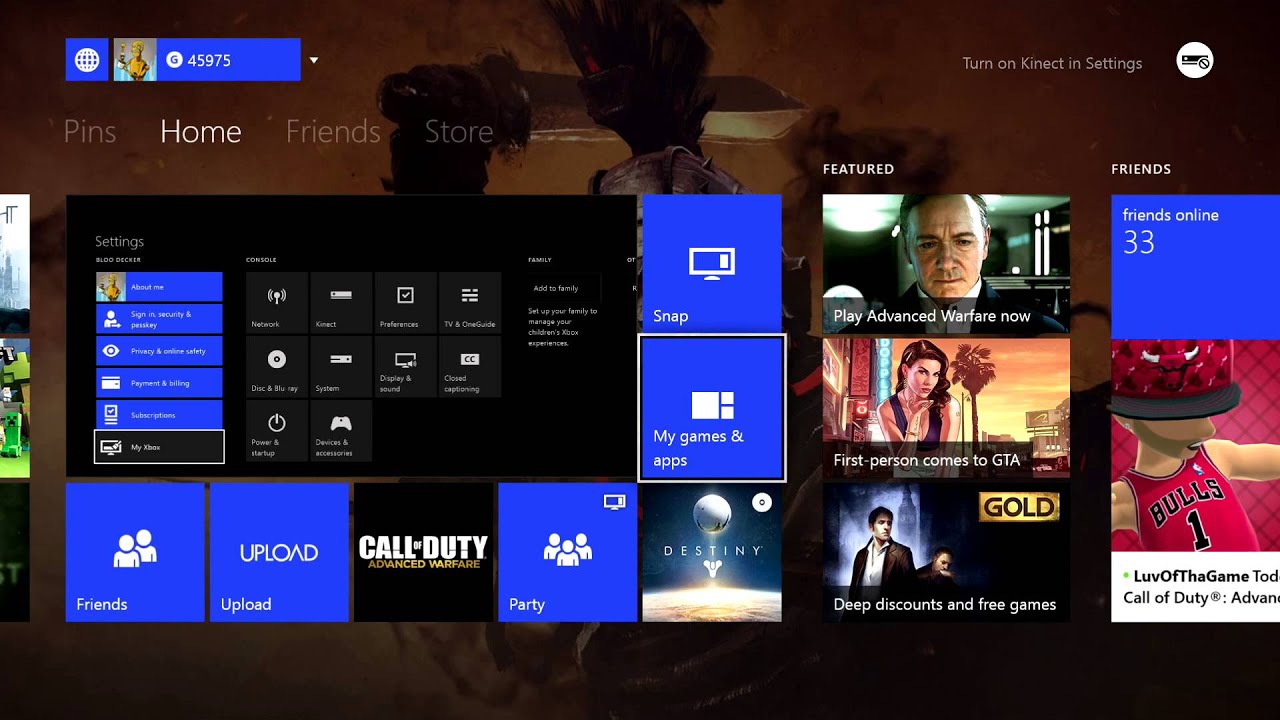Screen dimensions: 1280x720
Task: Open About me in Settings
Action: [x=159, y=287]
